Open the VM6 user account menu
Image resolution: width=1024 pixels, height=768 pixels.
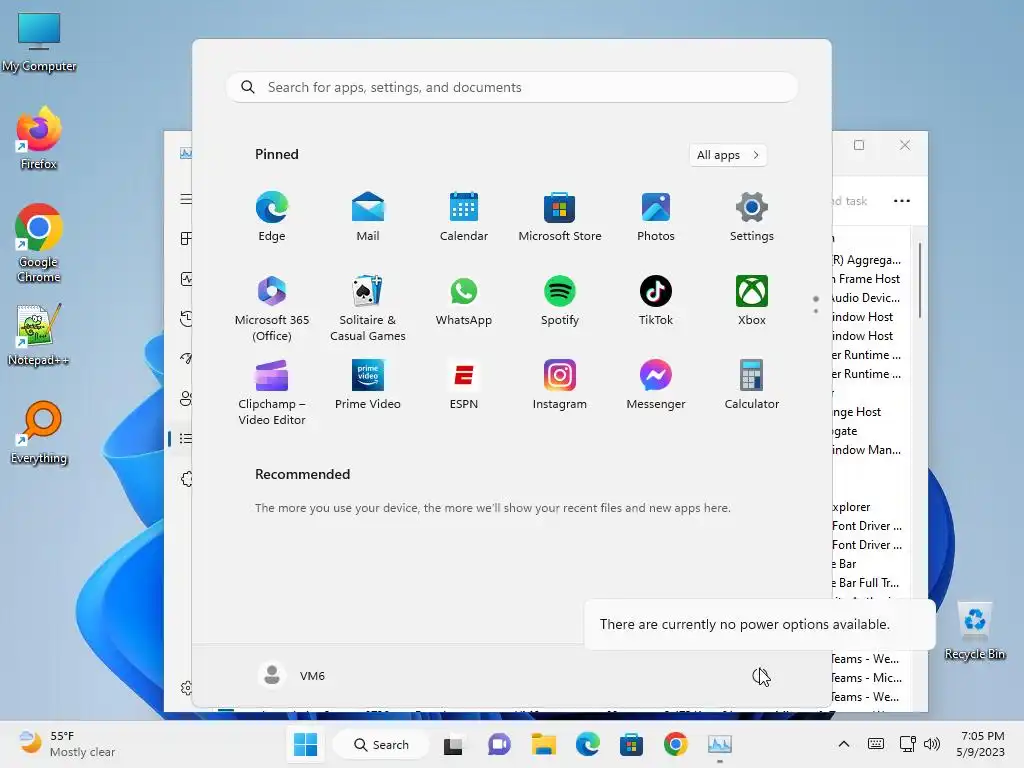point(292,675)
